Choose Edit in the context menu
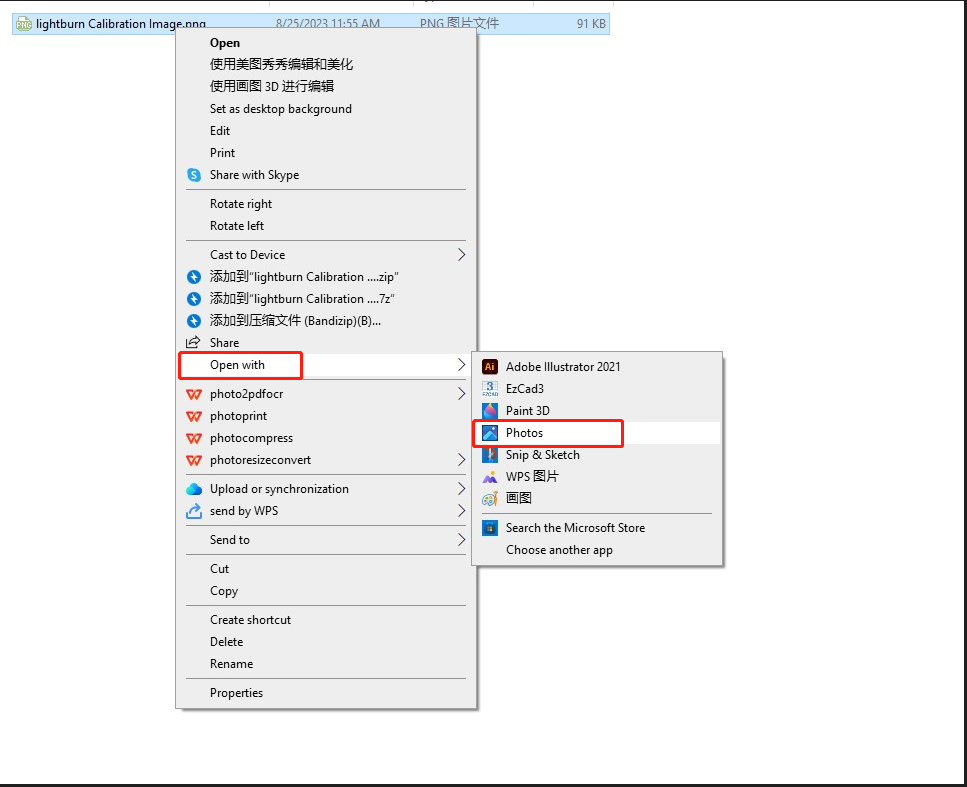The width and height of the screenshot is (967, 787). coord(326,131)
